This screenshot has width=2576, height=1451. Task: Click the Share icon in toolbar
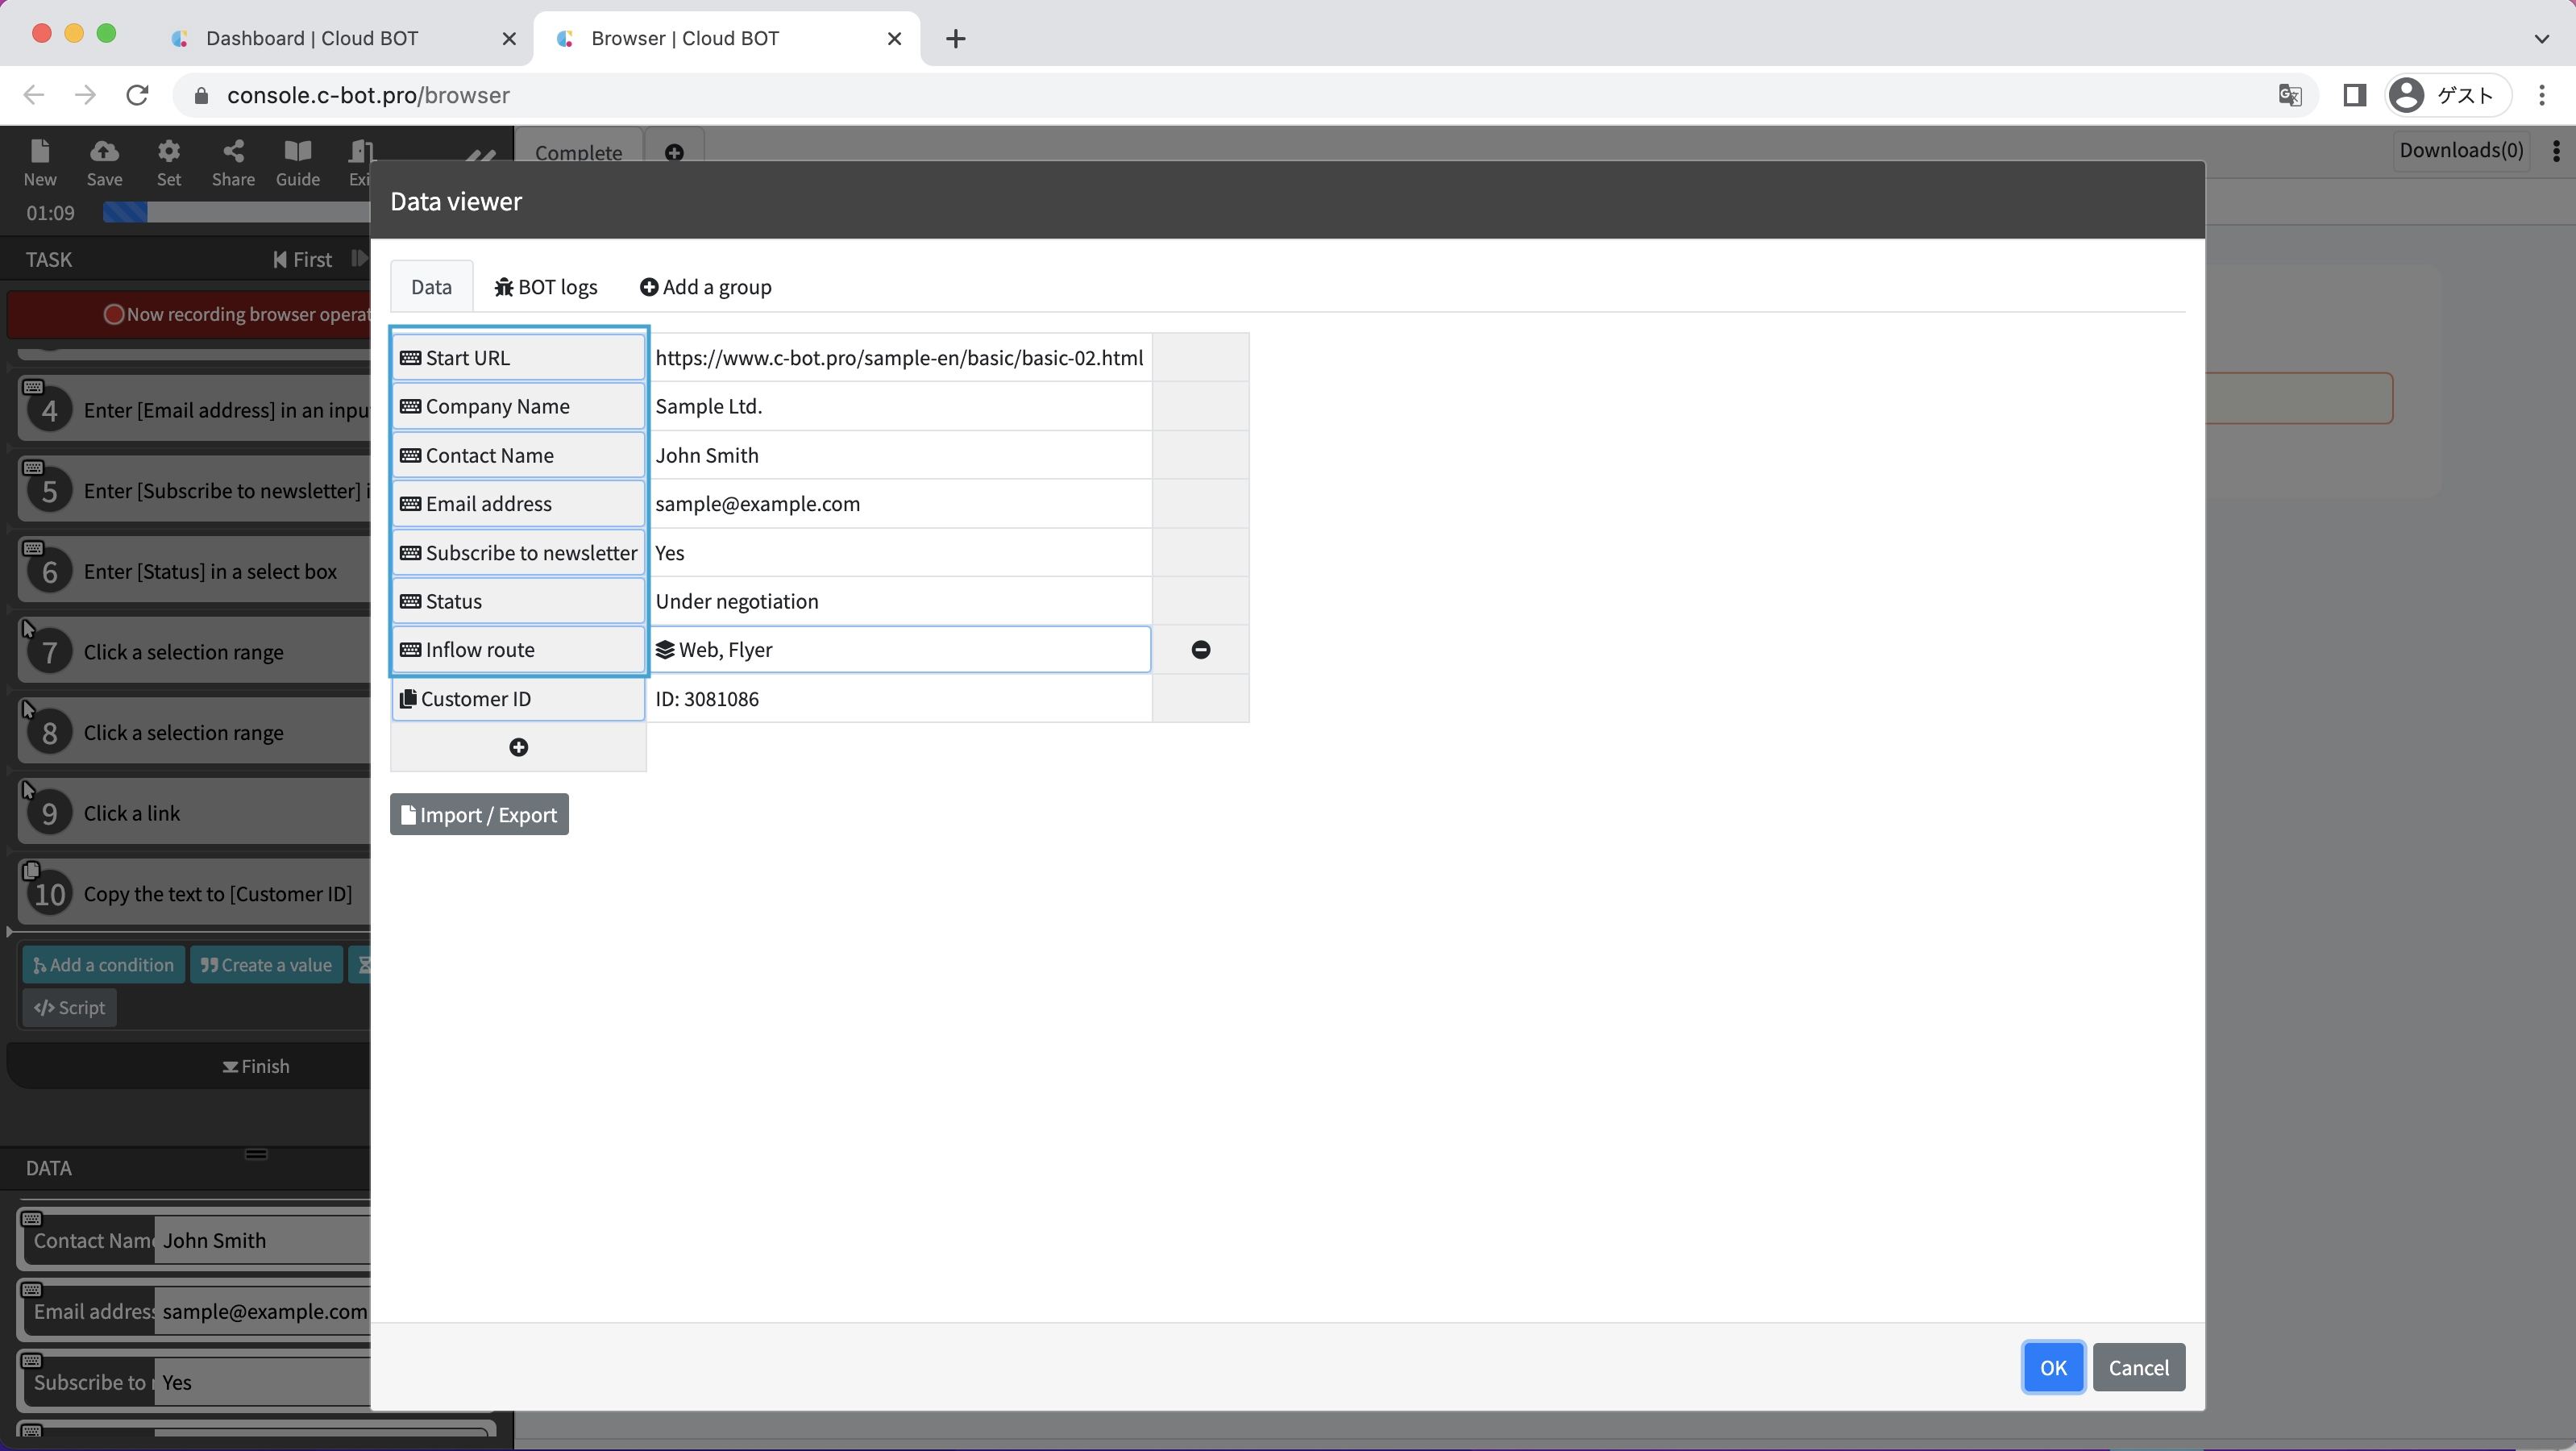tap(233, 162)
